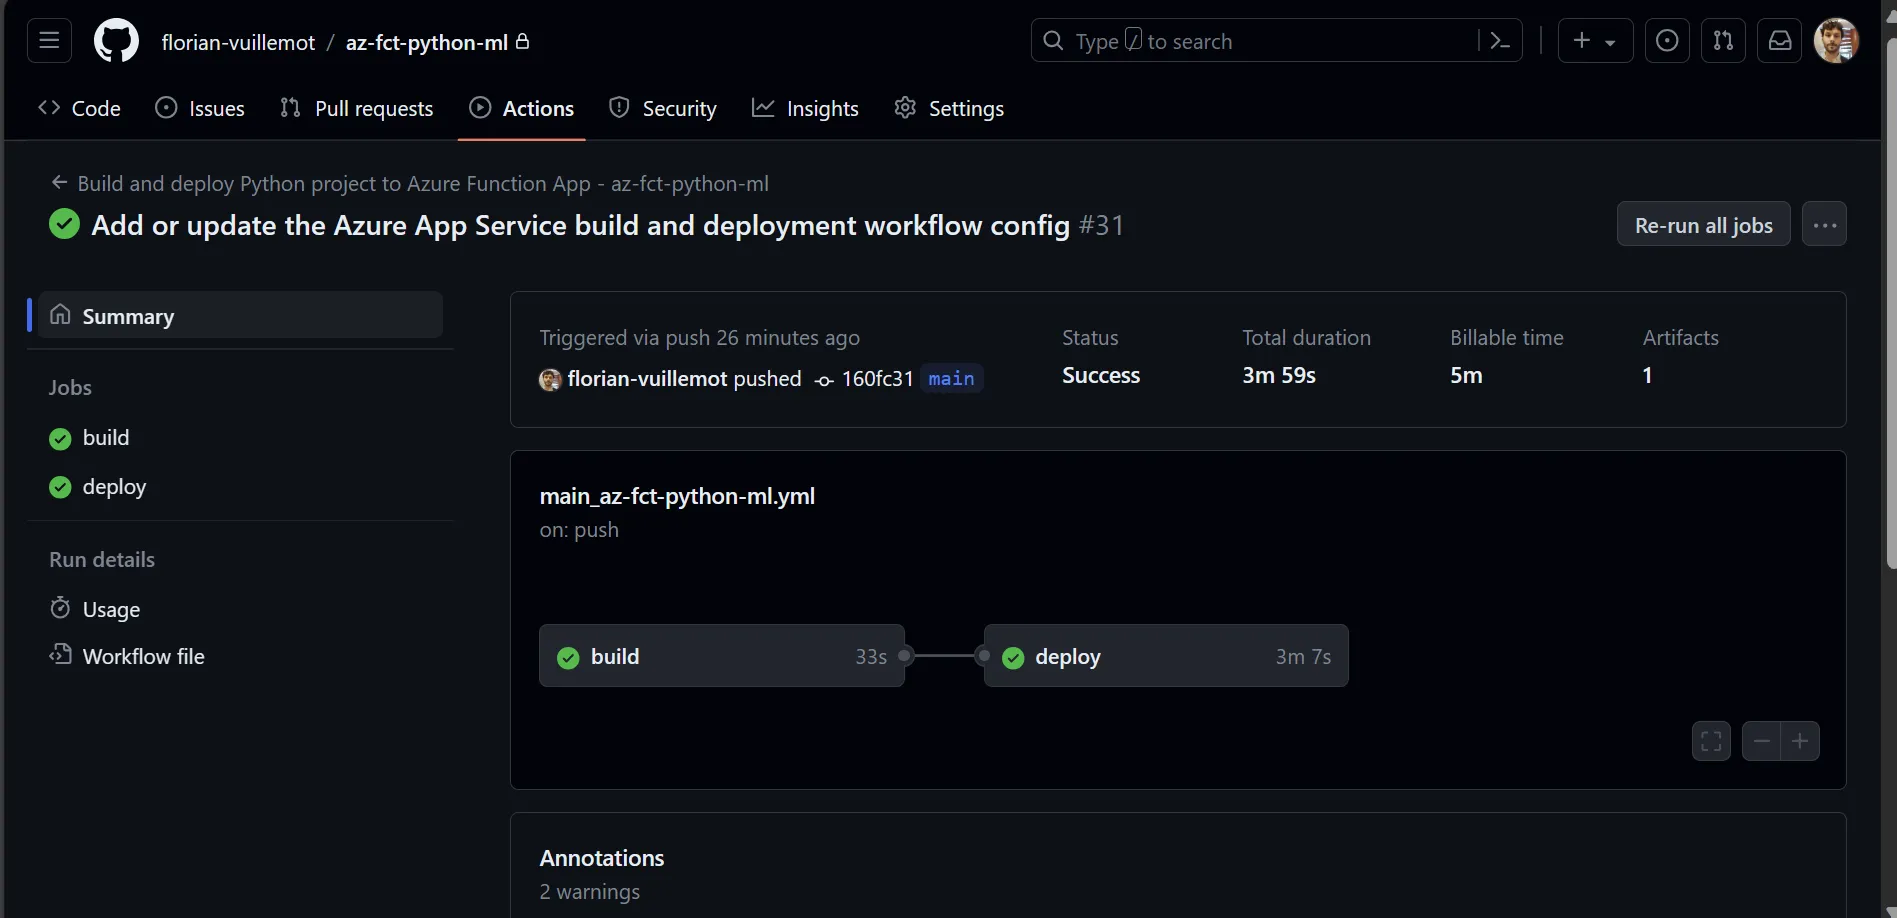Viewport: 1897px width, 918px height.
Task: Click the '2 warnings' annotations text
Action: tap(590, 891)
